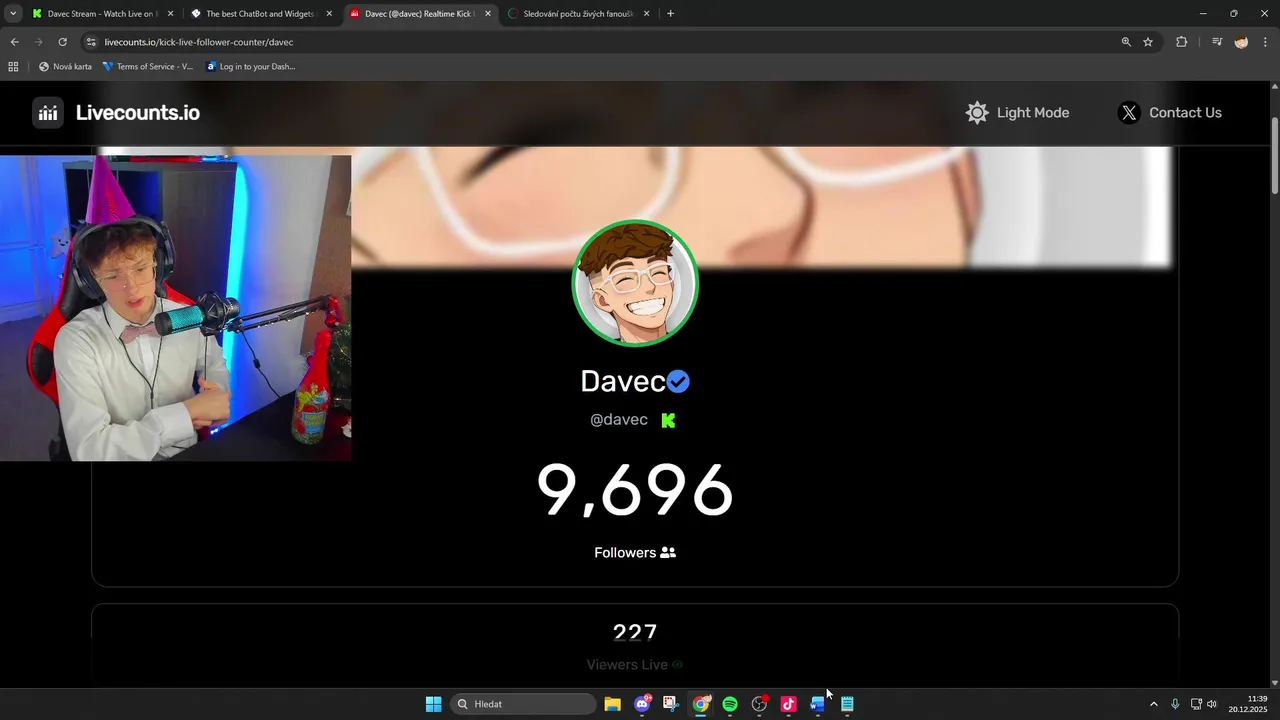The width and height of the screenshot is (1280, 720).
Task: Click the Viewers Live label
Action: coord(627,664)
